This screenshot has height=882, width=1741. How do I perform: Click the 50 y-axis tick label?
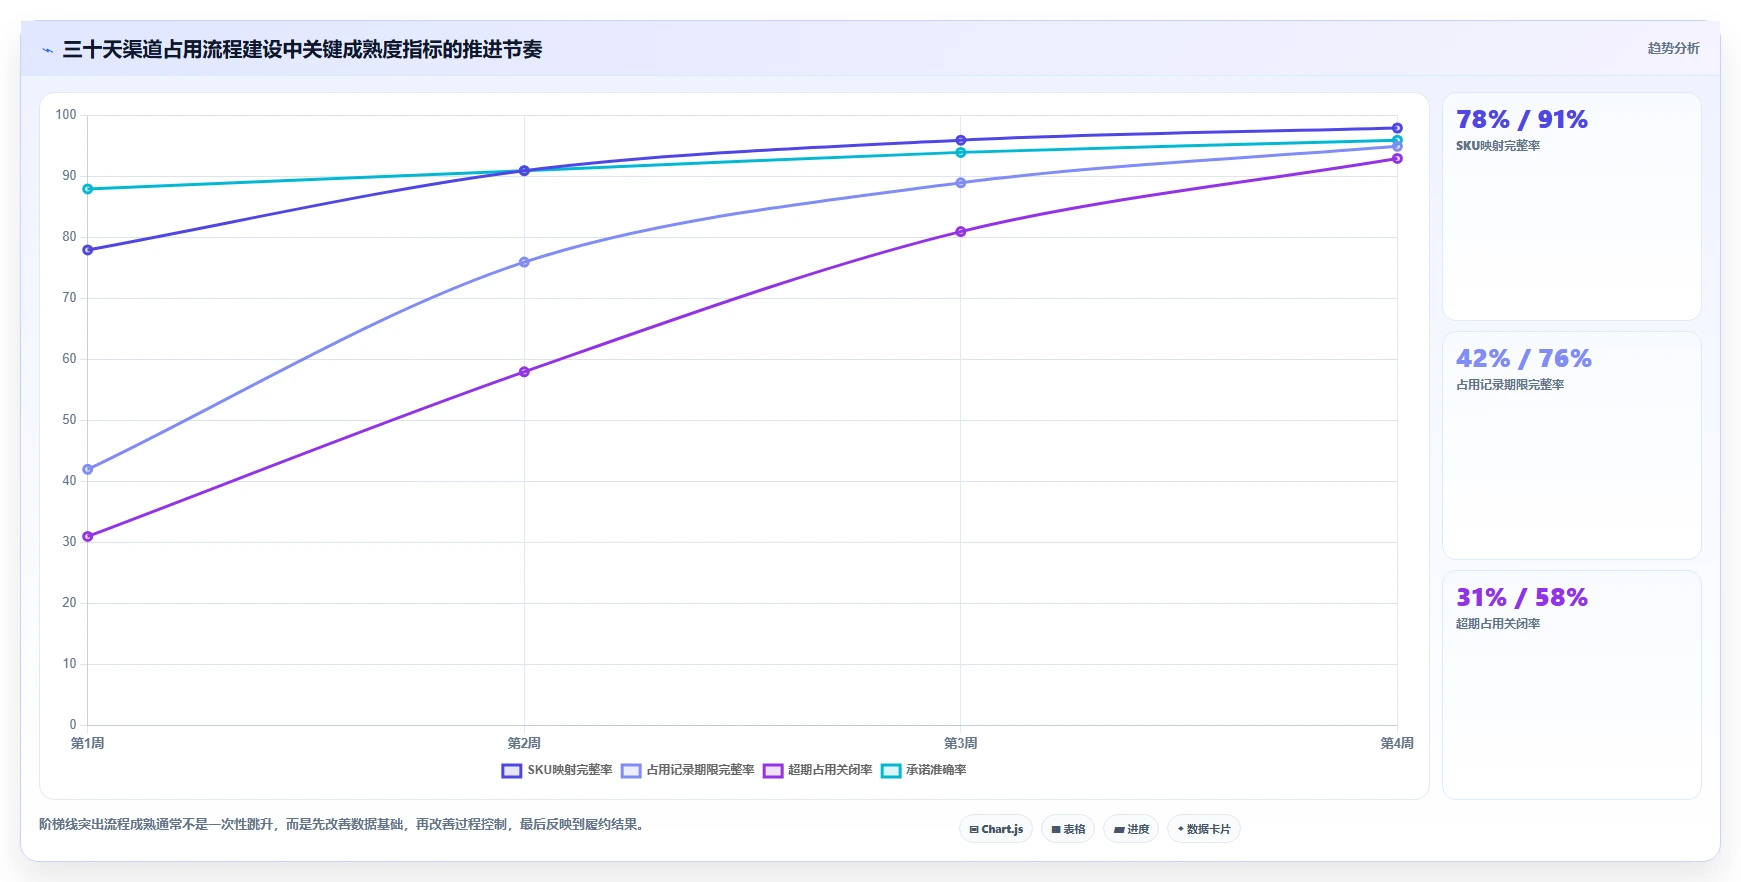69,420
